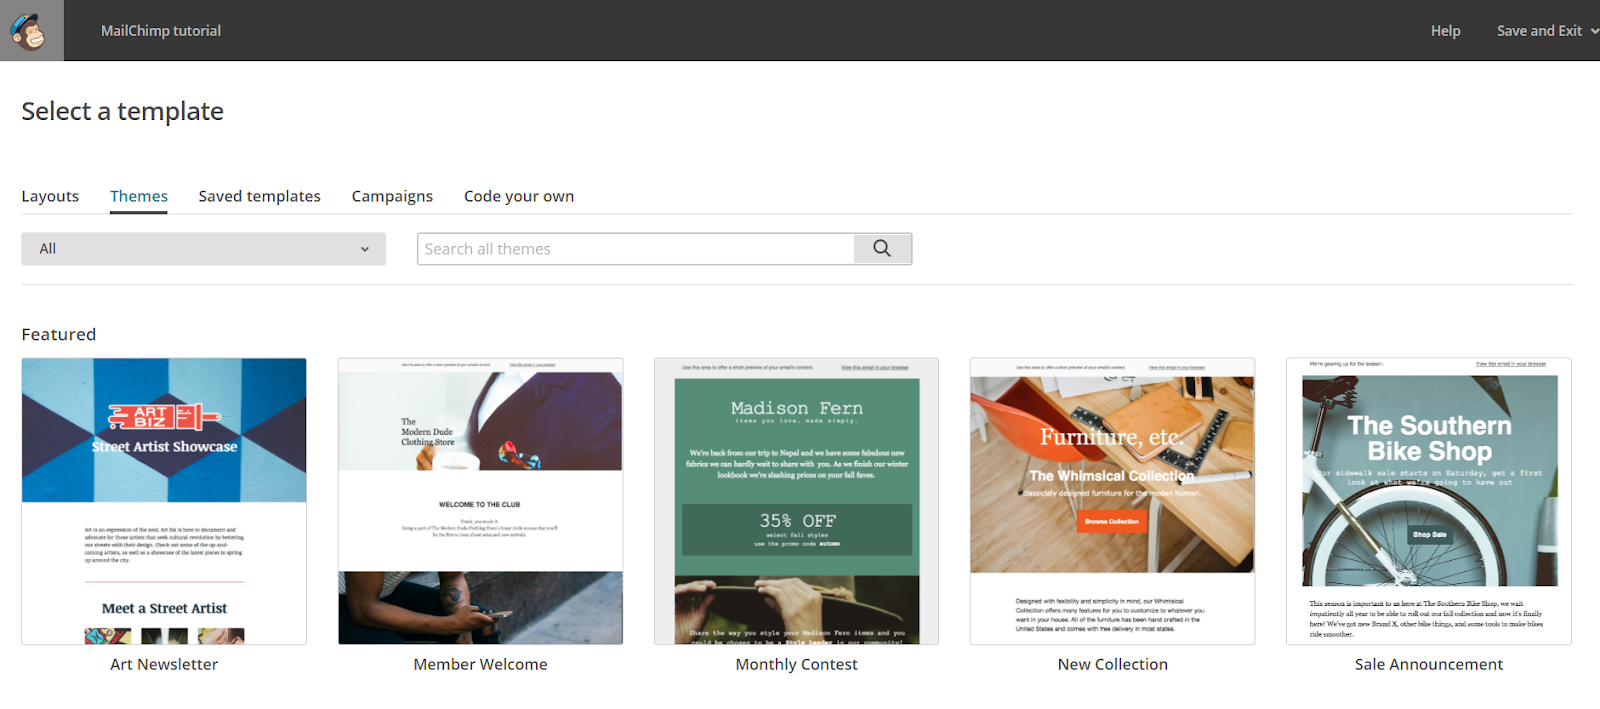This screenshot has height=709, width=1600.
Task: Pick the Member Welcome template thumbnail
Action: click(480, 501)
